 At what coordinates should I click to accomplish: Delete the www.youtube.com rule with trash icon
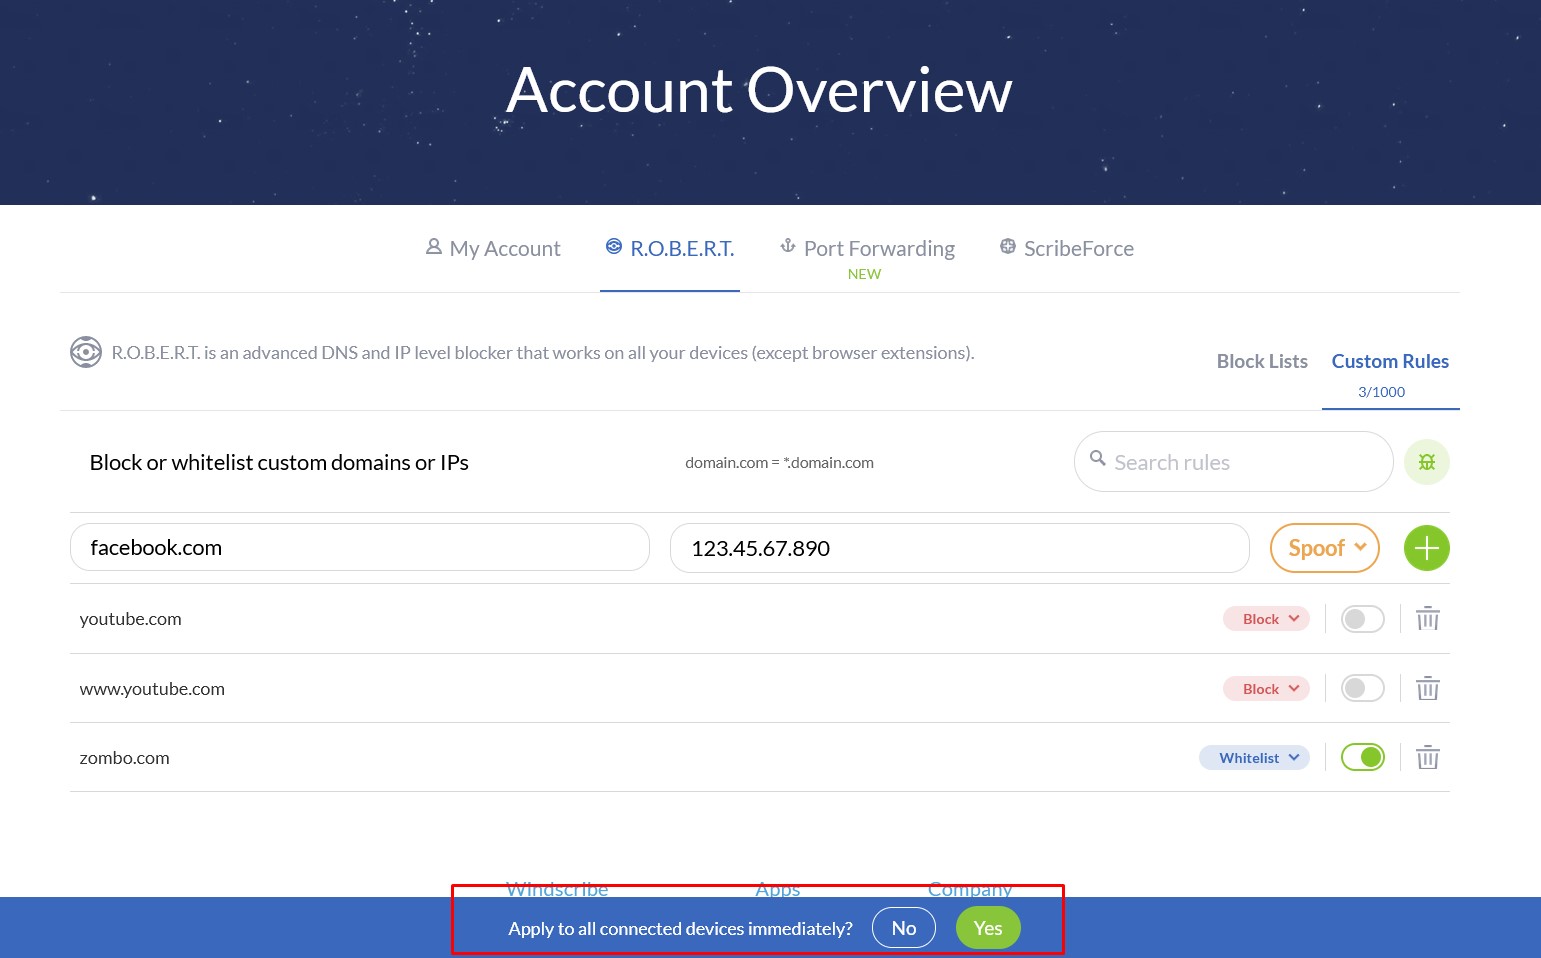coord(1427,688)
